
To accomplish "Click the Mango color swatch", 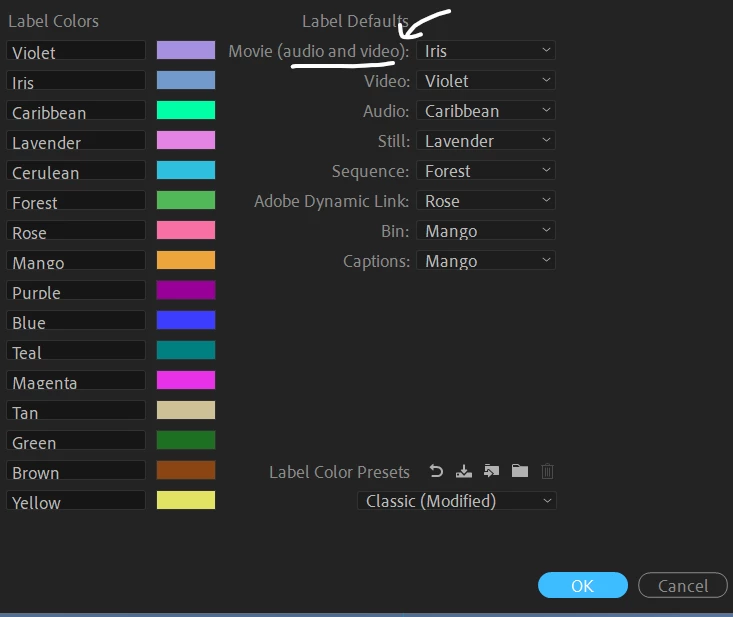I will [x=186, y=260].
